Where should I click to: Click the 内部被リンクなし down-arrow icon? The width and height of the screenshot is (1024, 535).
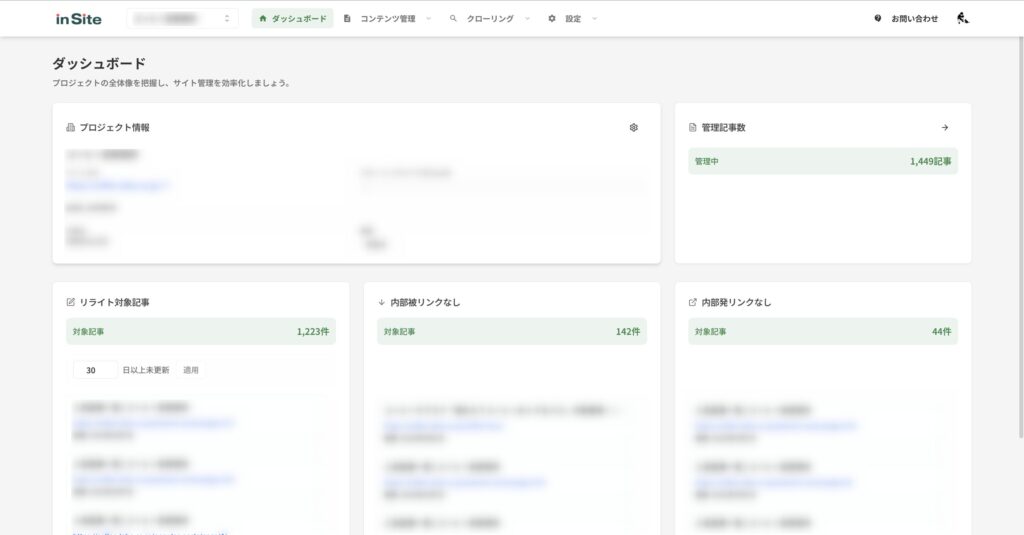[381, 302]
